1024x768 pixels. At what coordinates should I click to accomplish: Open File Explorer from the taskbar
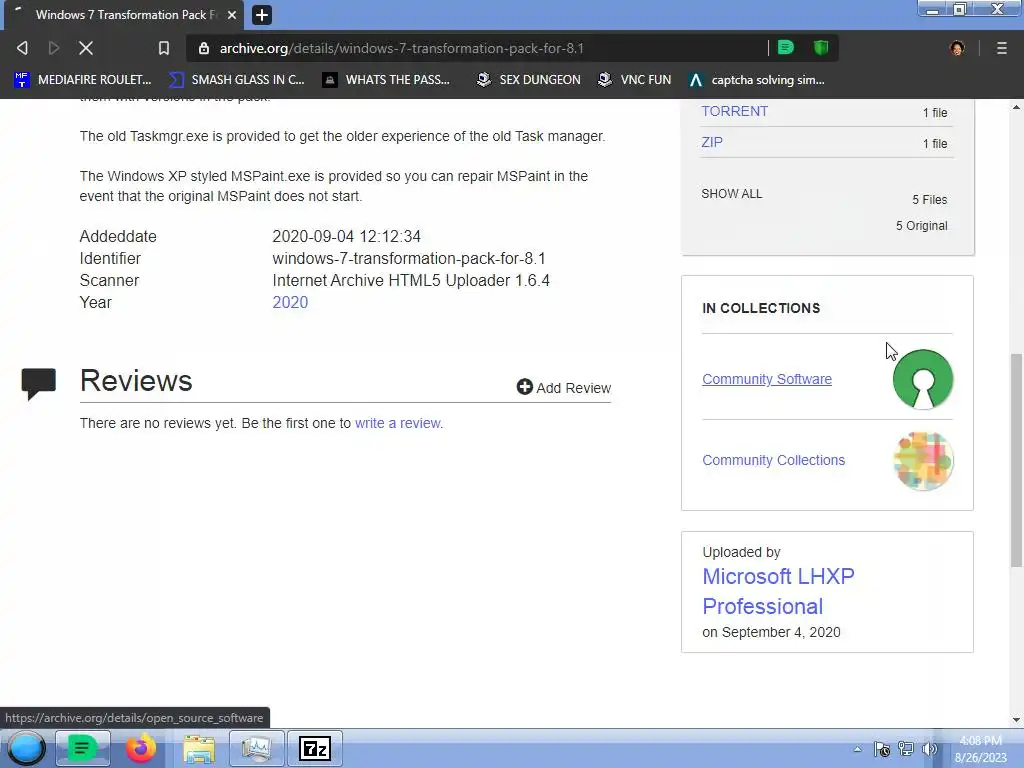(x=199, y=748)
